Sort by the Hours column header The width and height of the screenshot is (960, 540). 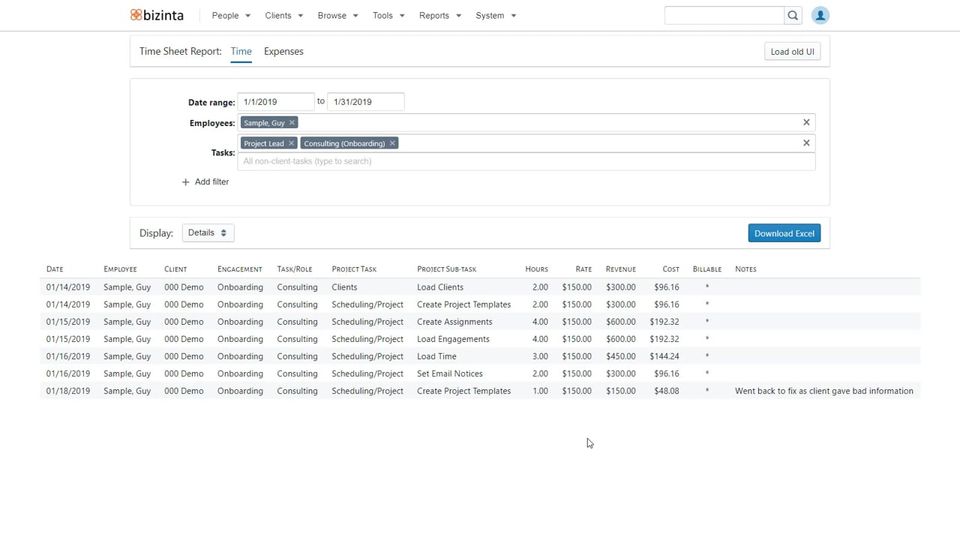(536, 269)
